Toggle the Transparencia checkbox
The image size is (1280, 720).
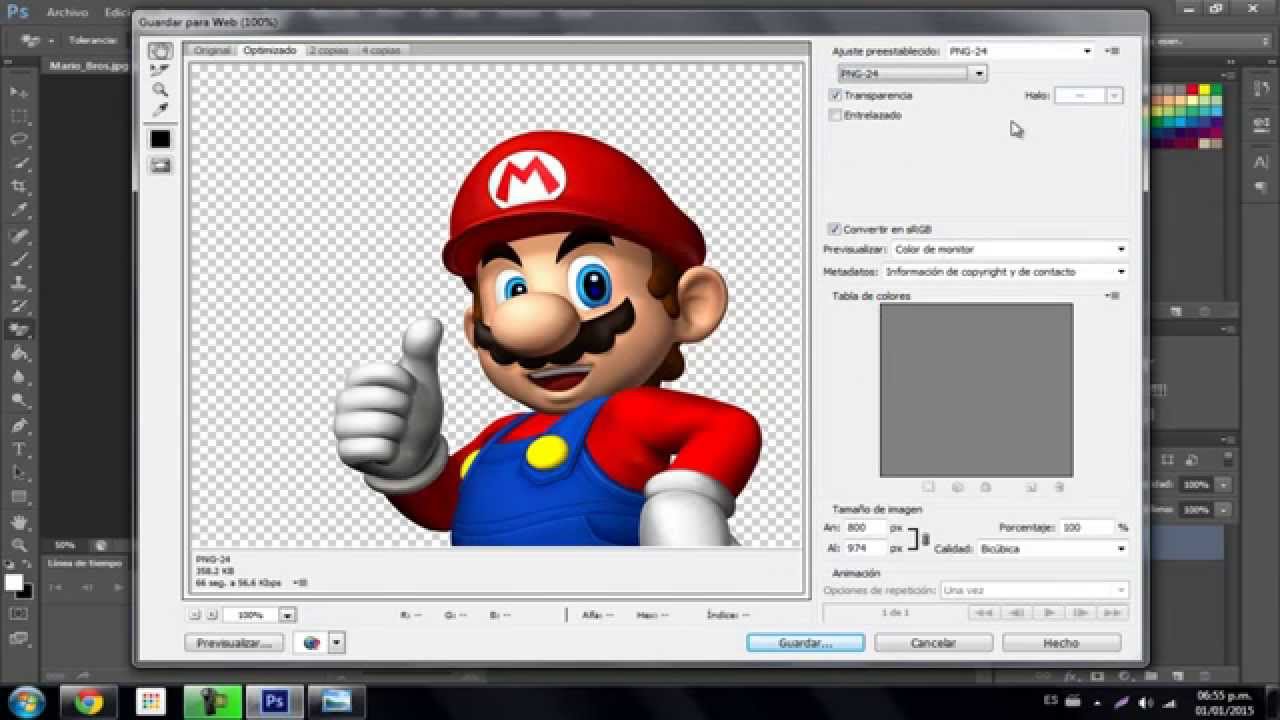coord(836,95)
